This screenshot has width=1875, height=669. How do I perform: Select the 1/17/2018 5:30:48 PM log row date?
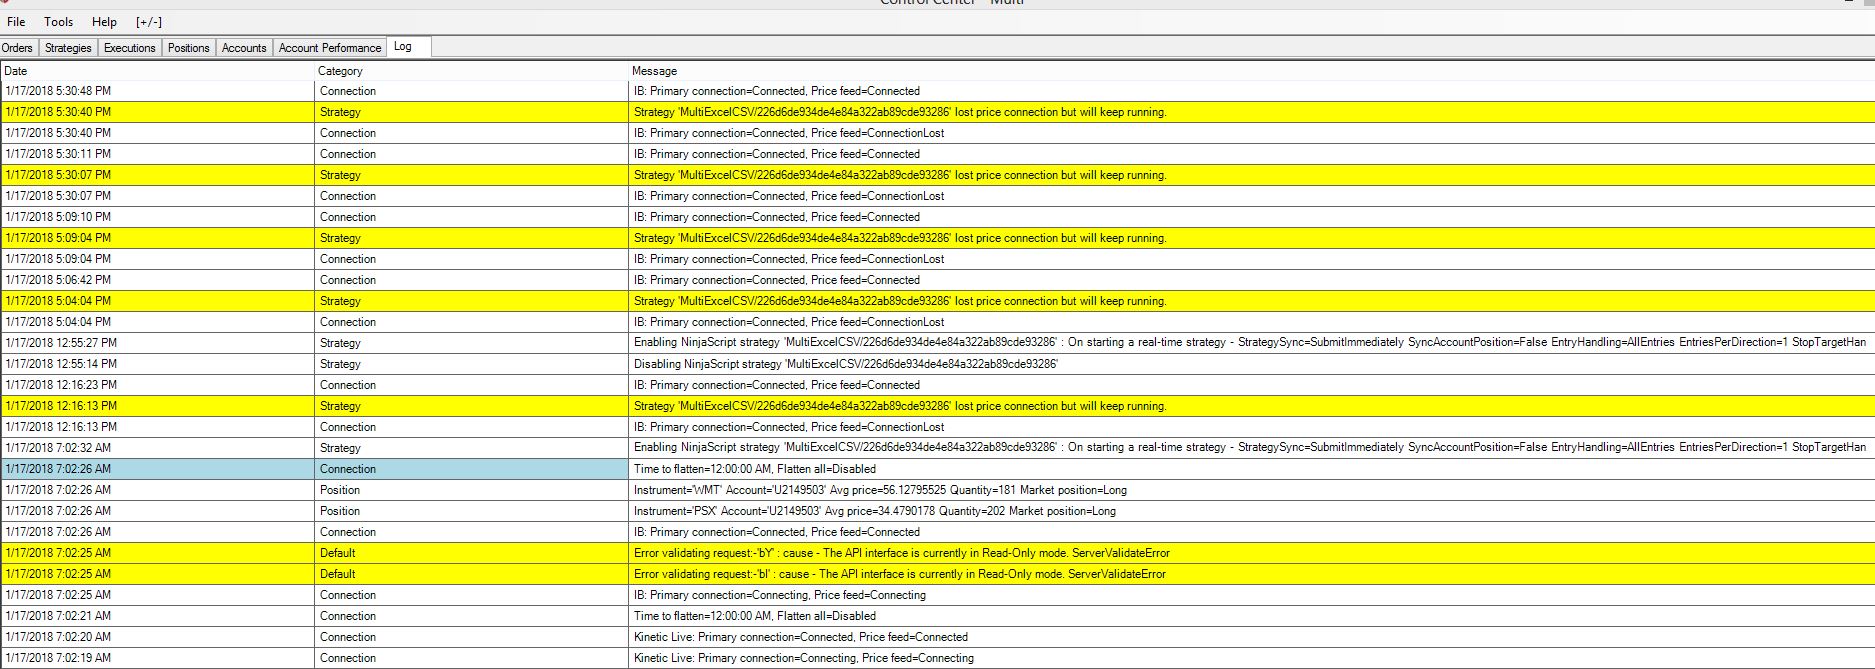58,91
